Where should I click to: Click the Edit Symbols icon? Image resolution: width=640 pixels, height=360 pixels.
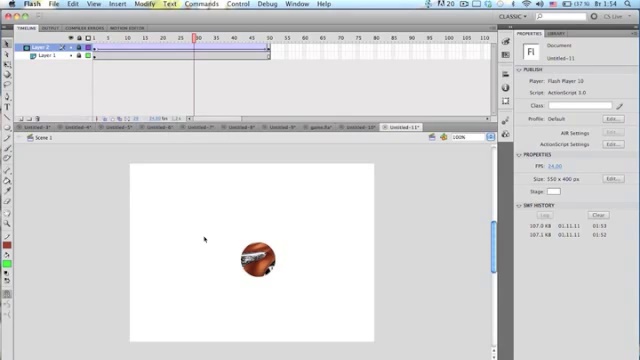pyautogui.click(x=444, y=138)
